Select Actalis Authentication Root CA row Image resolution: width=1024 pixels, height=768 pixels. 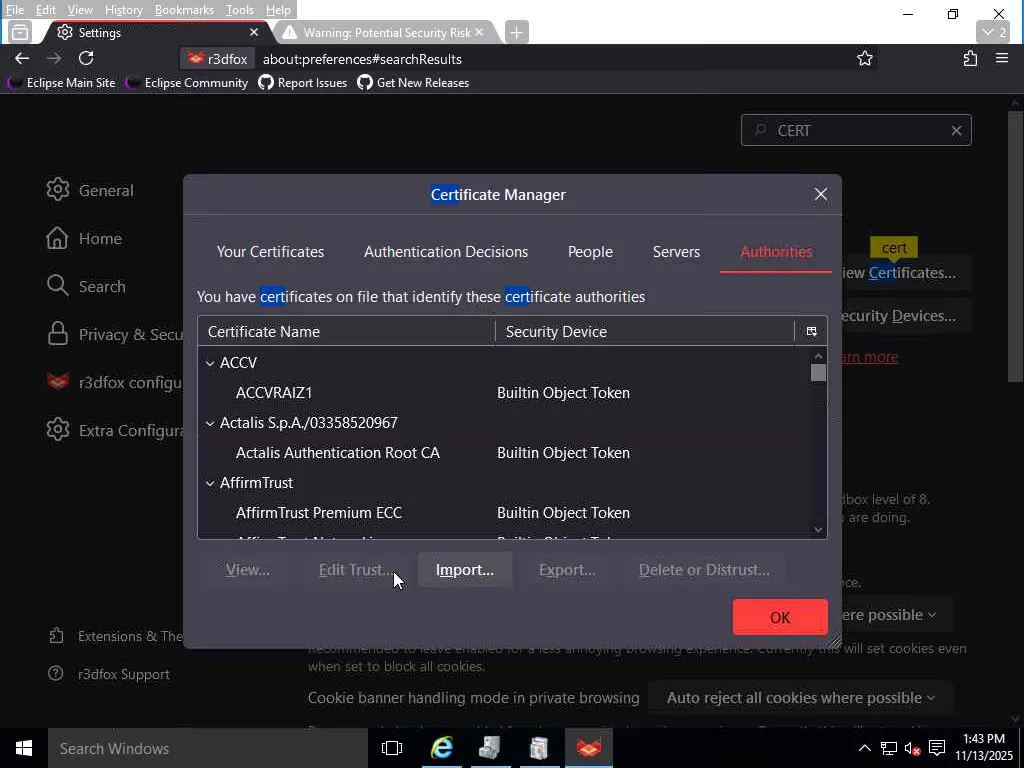click(x=504, y=453)
